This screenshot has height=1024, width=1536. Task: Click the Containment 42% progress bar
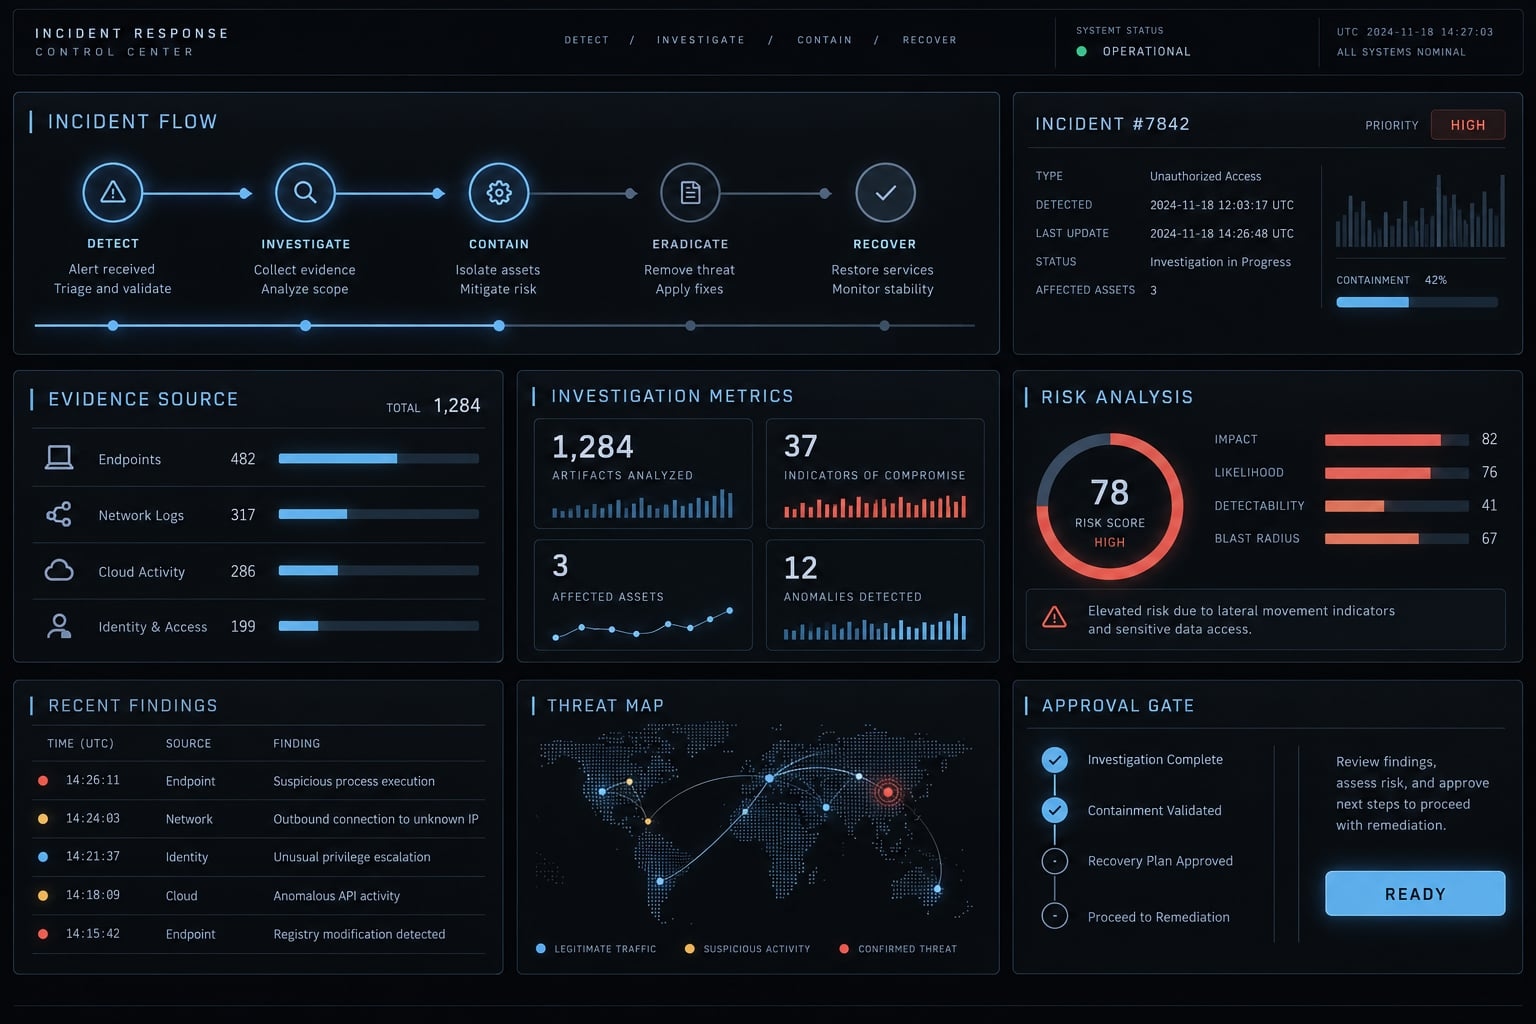click(1416, 302)
